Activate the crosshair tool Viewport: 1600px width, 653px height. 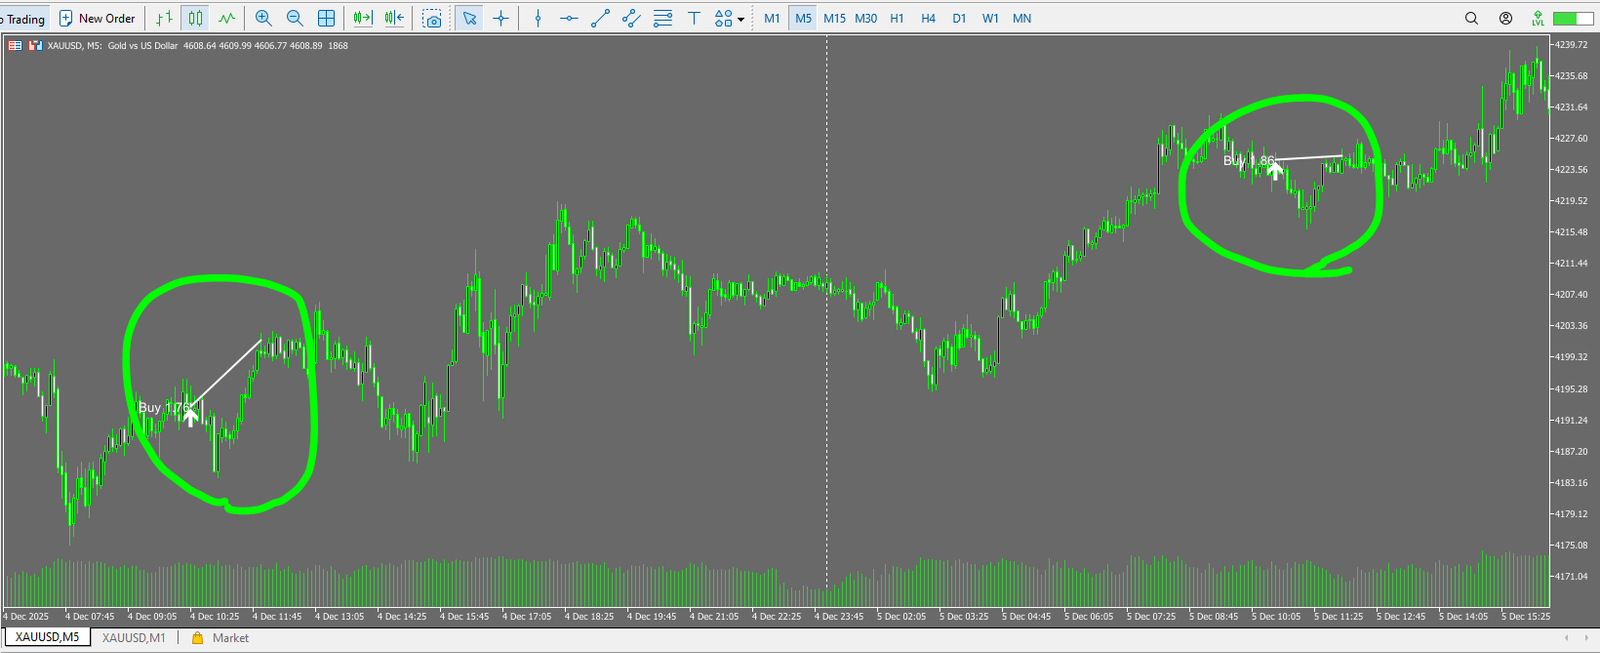(x=501, y=18)
